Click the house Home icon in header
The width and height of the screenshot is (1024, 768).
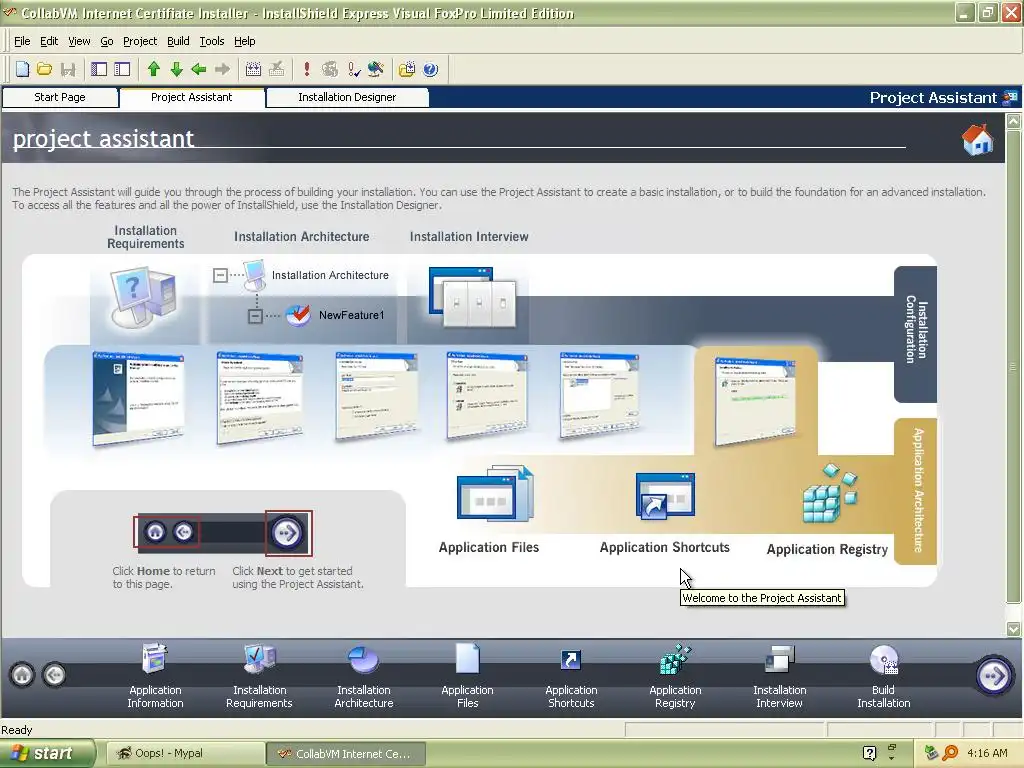point(978,139)
